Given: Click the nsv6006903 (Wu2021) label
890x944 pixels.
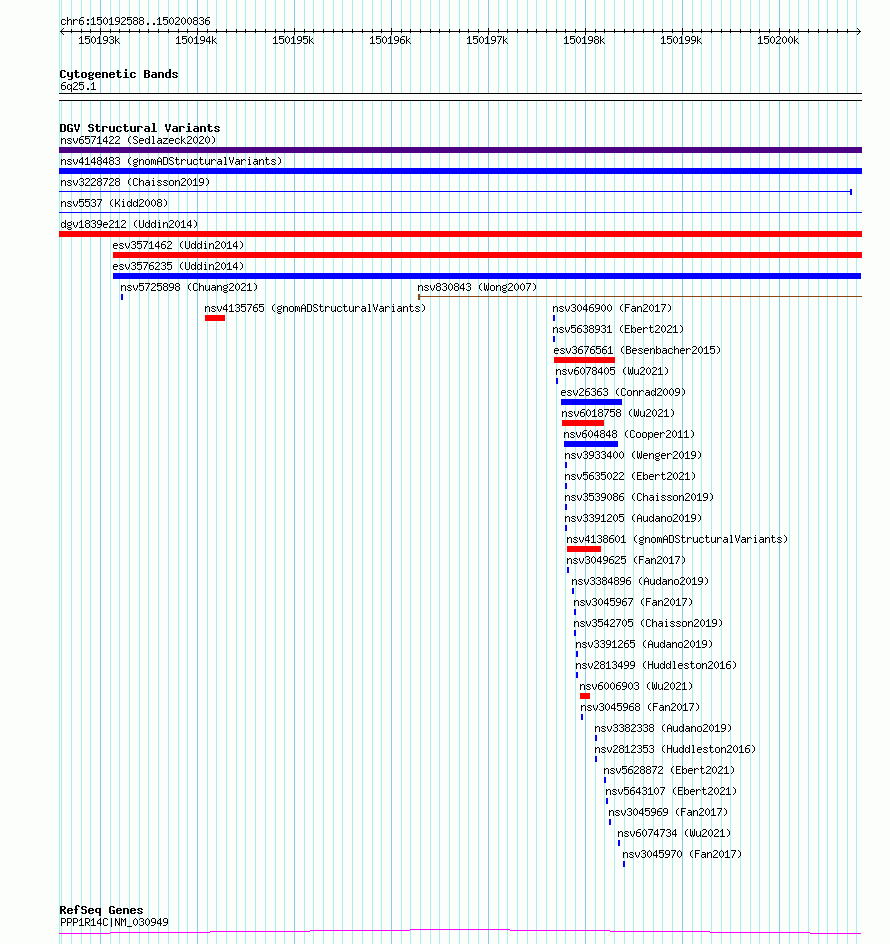Looking at the screenshot, I should point(636,687).
